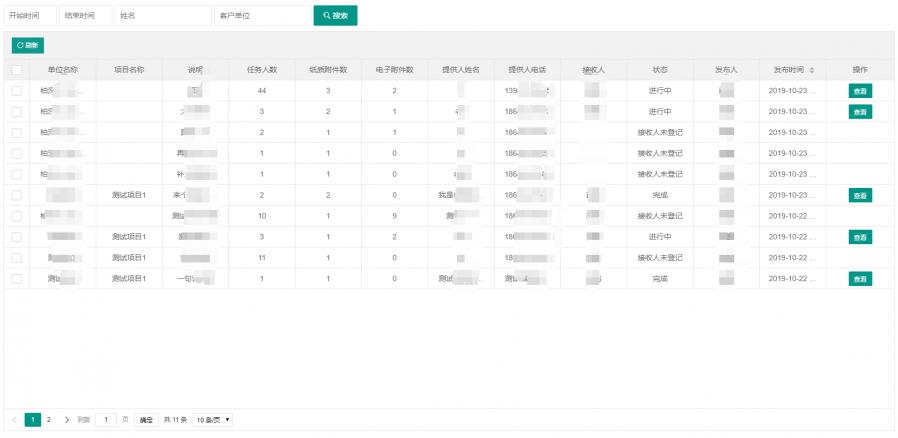Open 查看 for the first 完成 row
898x438 pixels.
(x=860, y=195)
